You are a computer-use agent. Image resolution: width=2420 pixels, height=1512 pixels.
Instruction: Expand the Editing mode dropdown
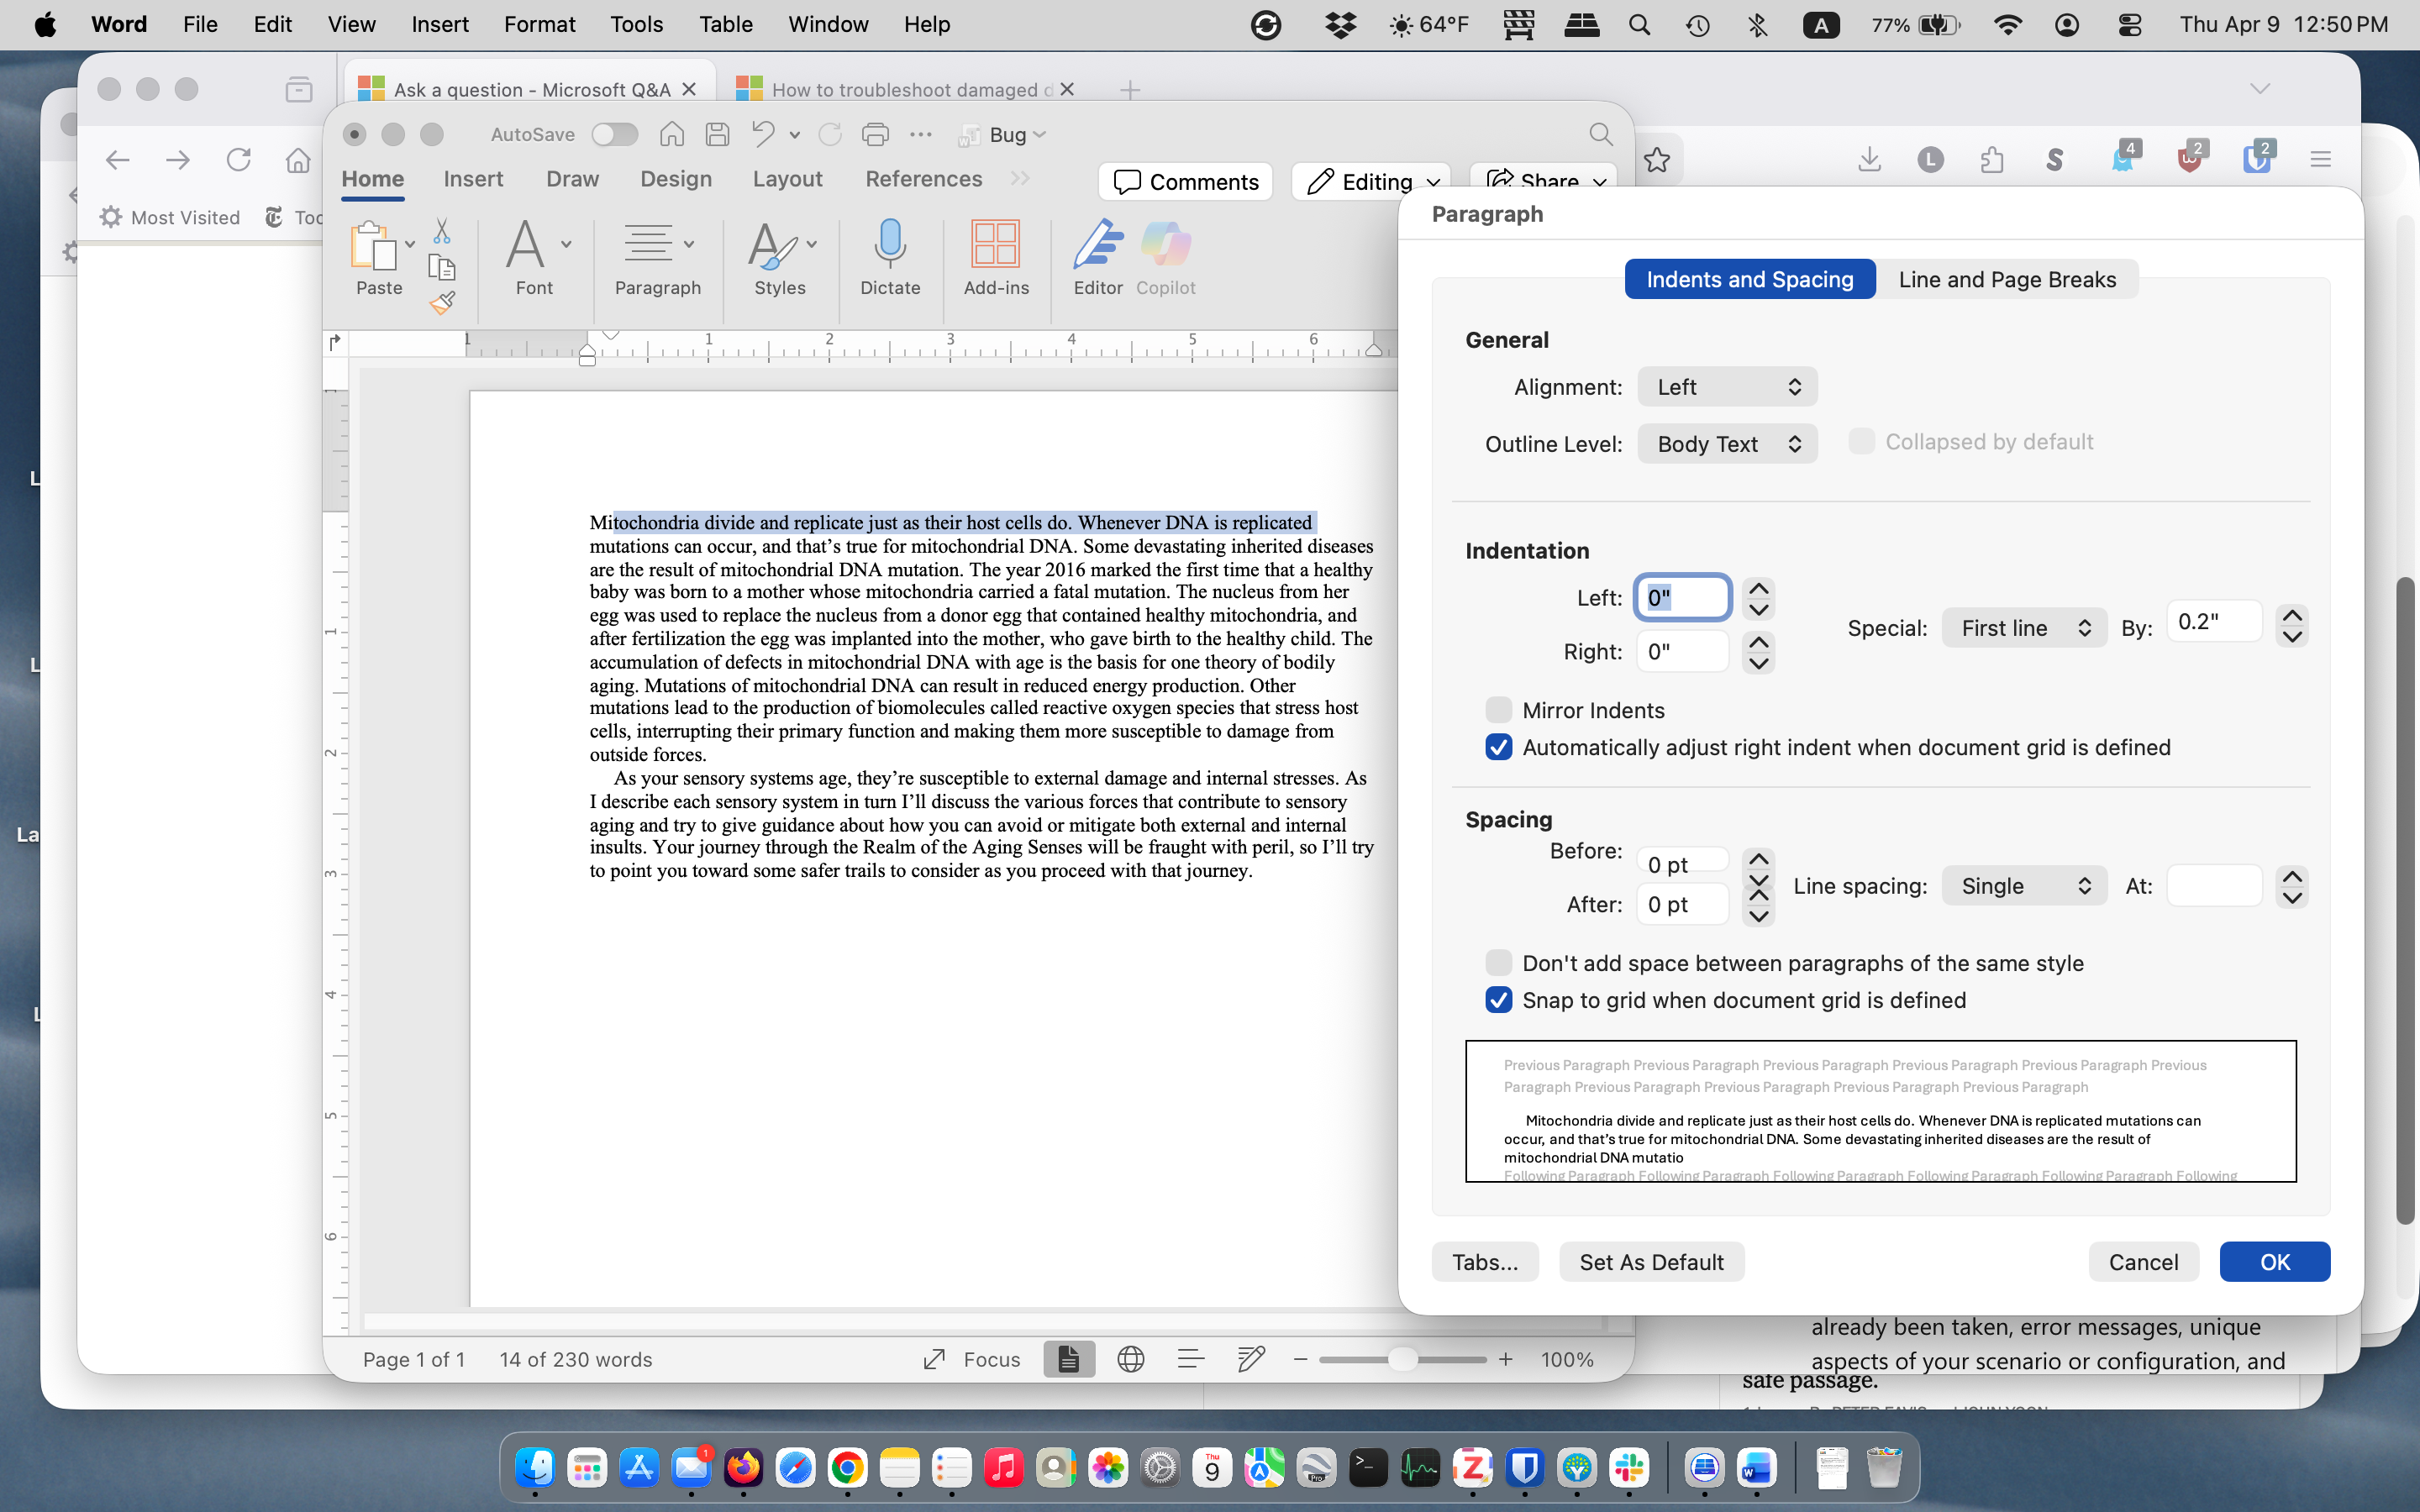[1433, 182]
